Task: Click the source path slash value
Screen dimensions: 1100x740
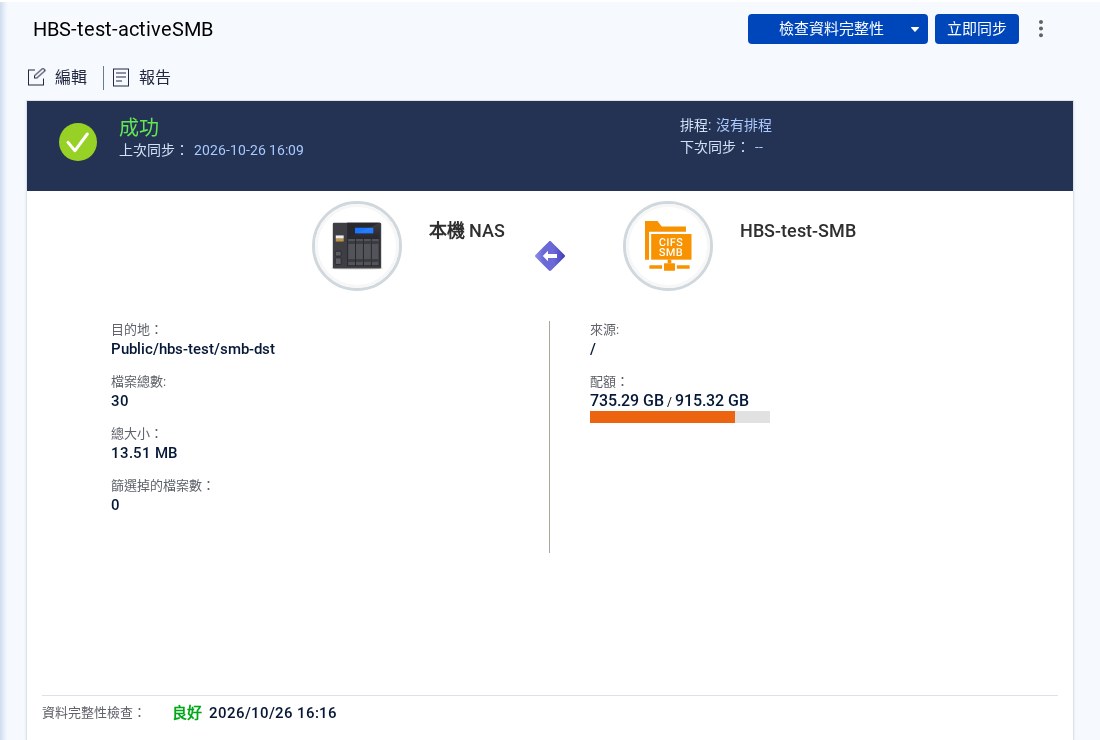Action: click(593, 349)
